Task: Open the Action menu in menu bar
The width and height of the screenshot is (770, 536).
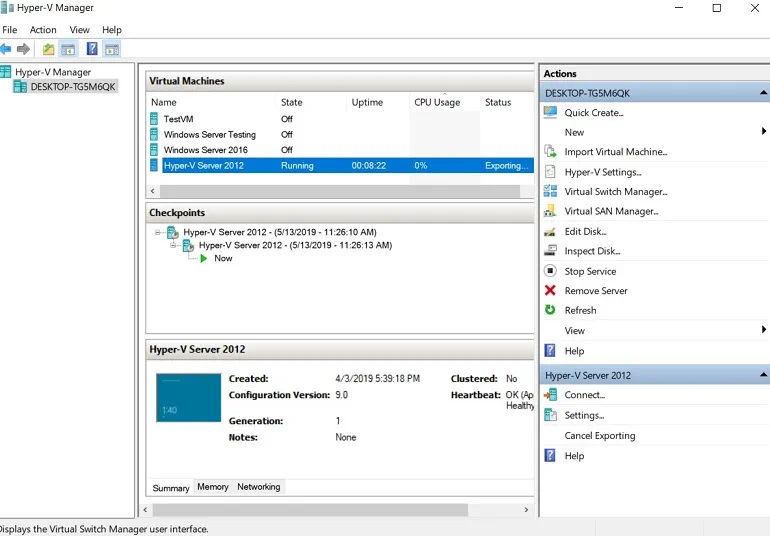Action: [43, 30]
